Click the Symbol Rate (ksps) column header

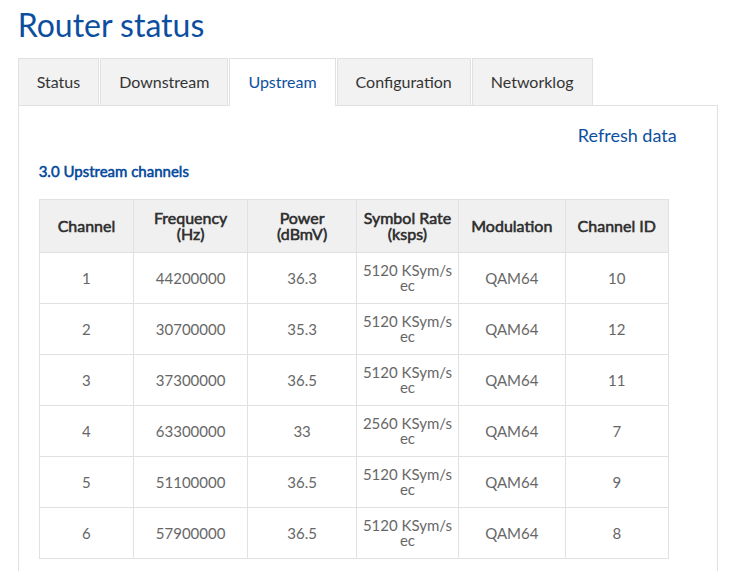click(x=407, y=227)
